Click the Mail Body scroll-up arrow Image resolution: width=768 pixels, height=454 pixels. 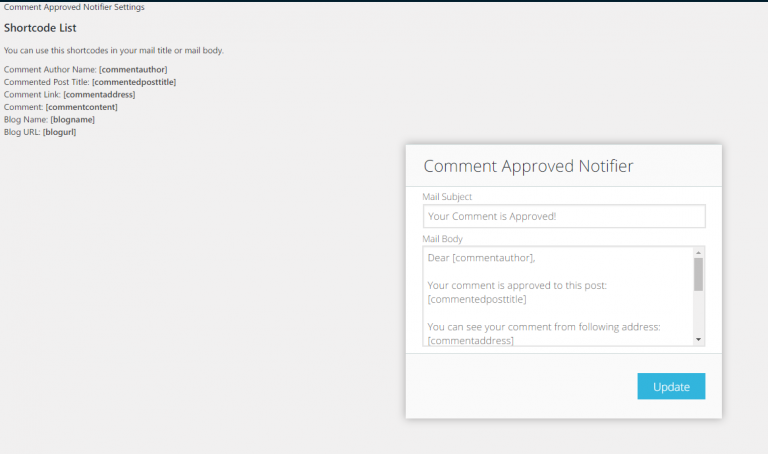[x=698, y=253]
